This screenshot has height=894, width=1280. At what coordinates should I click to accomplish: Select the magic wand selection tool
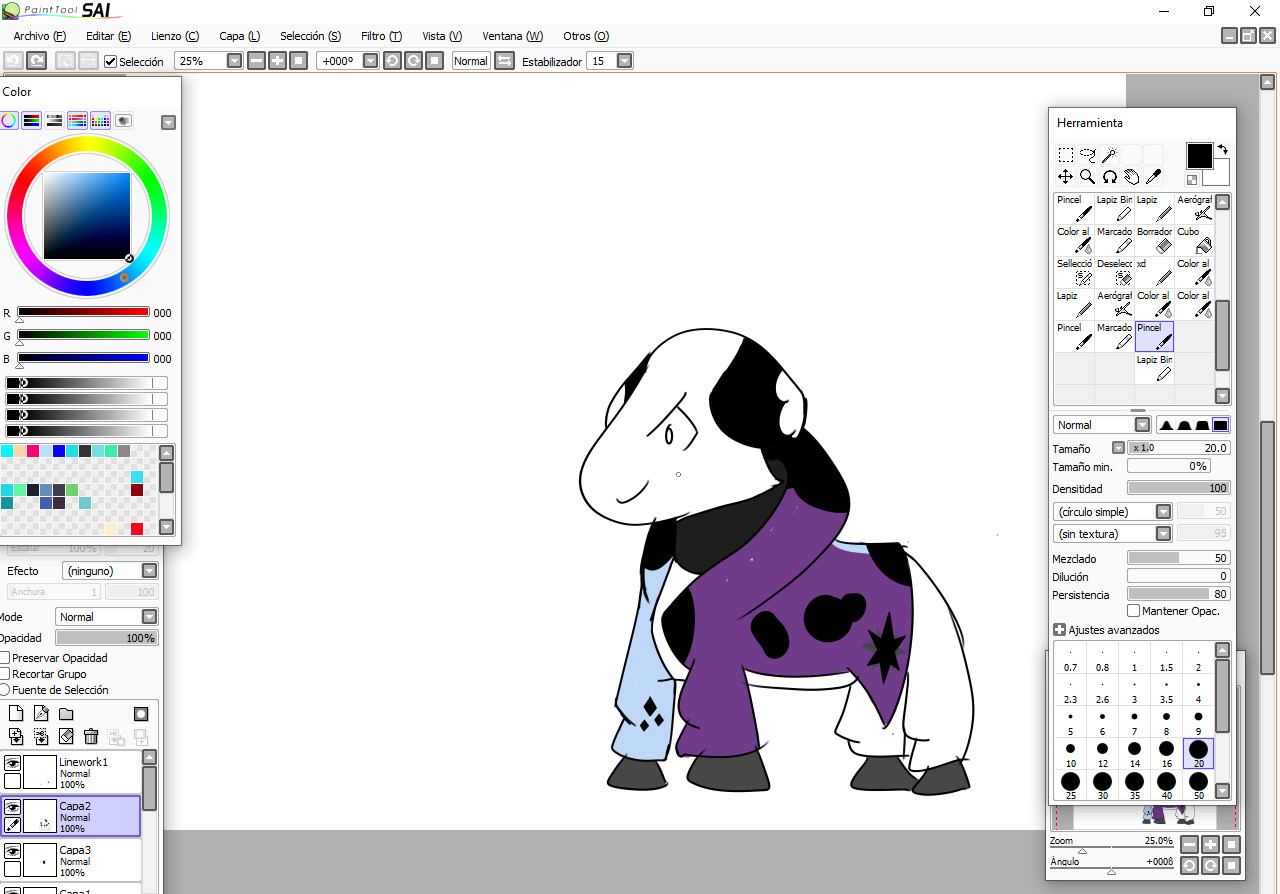click(1109, 154)
